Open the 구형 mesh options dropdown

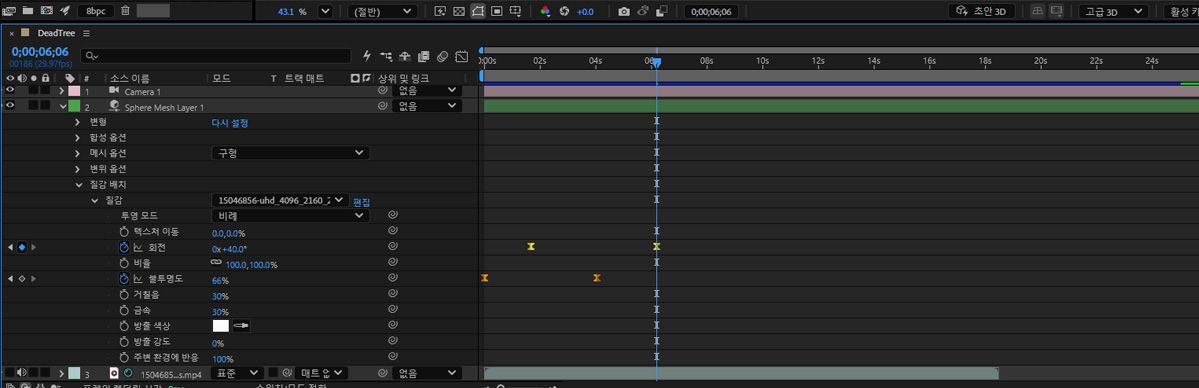pyautogui.click(x=291, y=153)
